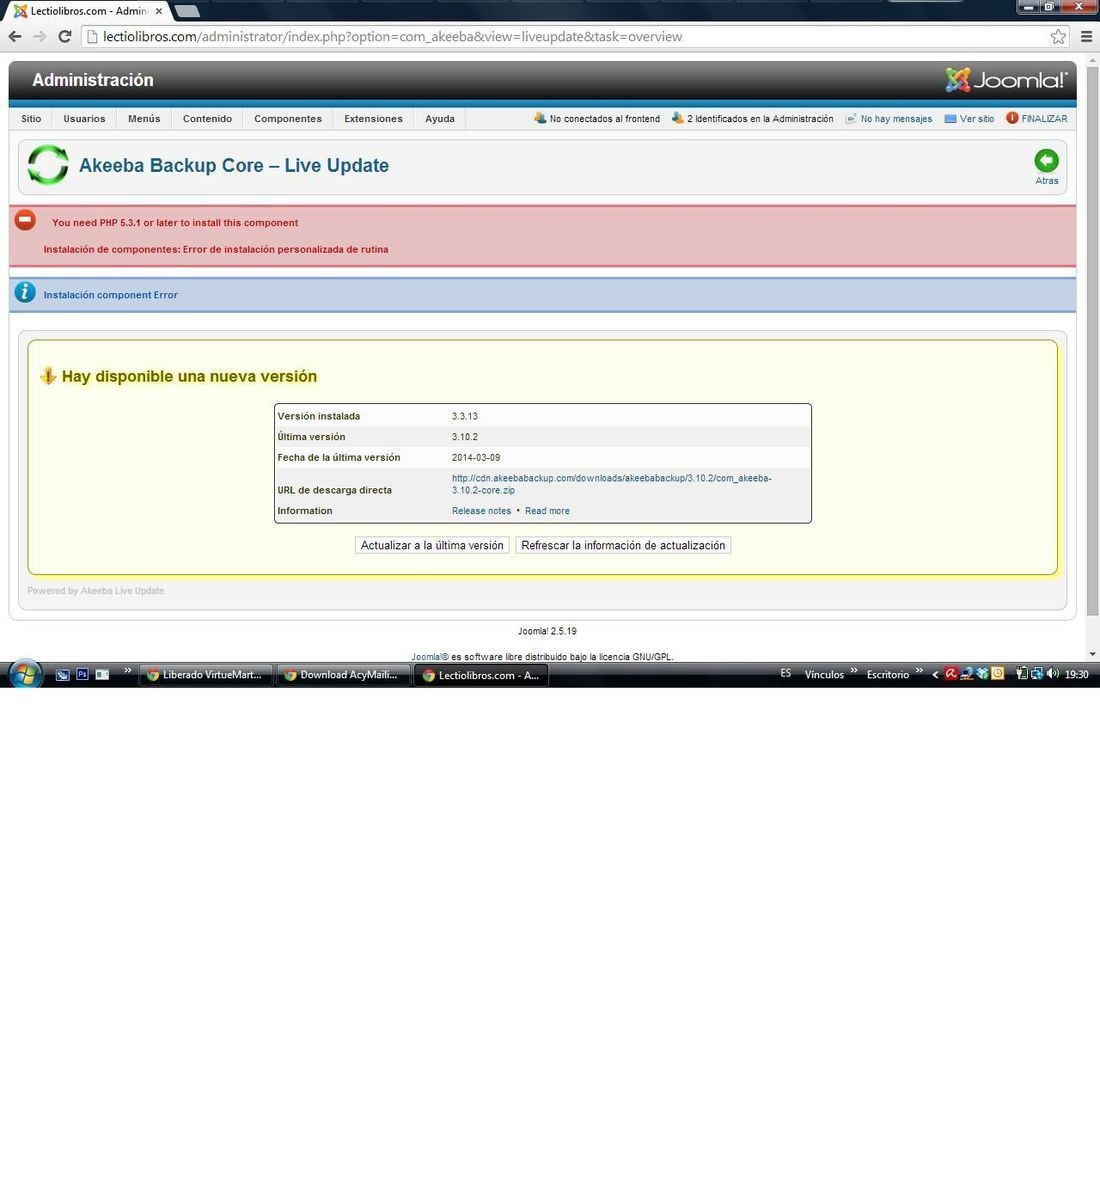
Task: Click the Ver sitio link
Action: (976, 118)
